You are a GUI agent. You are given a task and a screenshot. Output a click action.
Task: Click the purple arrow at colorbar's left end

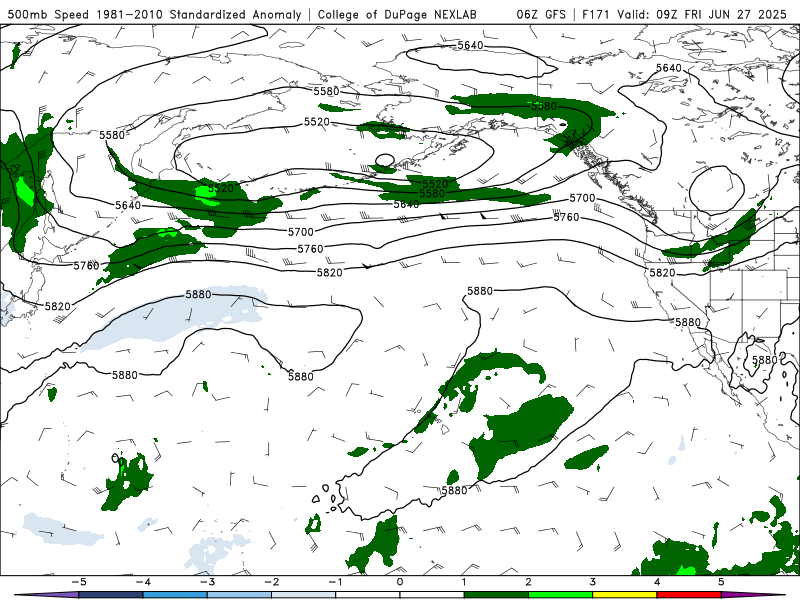(x=46, y=595)
